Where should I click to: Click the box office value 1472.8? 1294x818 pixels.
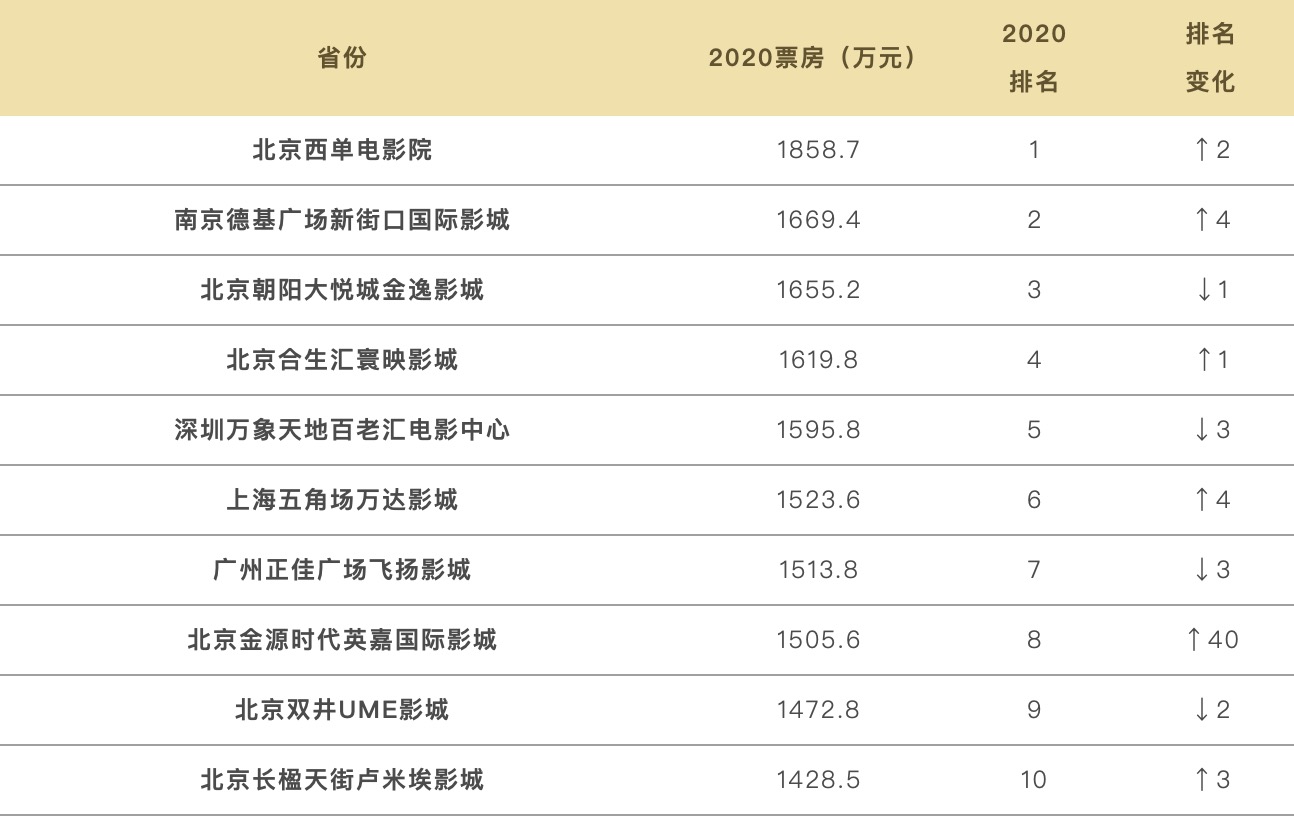coord(818,710)
